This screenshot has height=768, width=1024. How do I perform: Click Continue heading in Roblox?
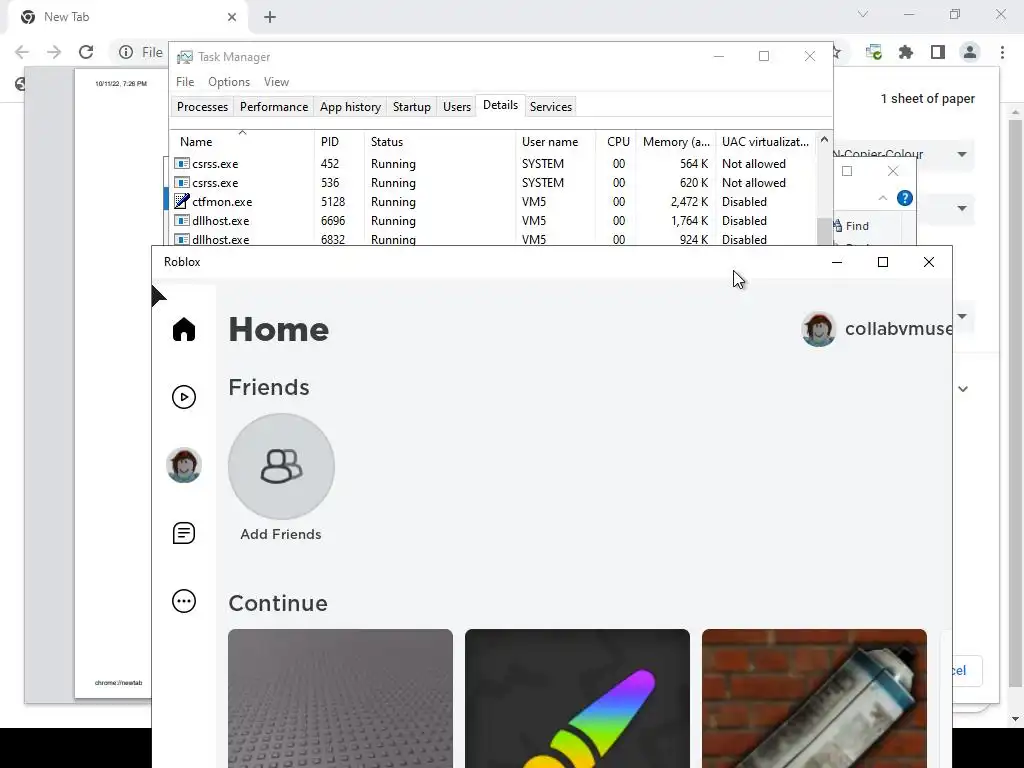coord(278,603)
